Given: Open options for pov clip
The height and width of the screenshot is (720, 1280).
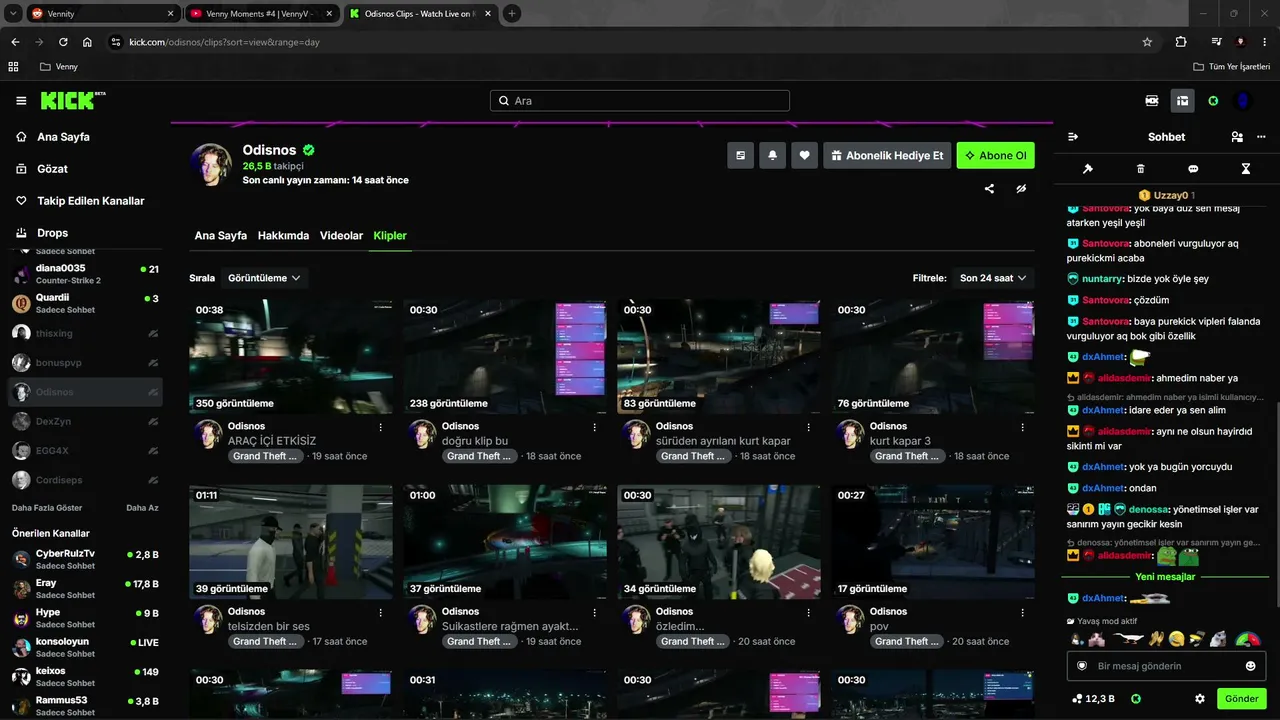Looking at the screenshot, I should (x=1023, y=612).
